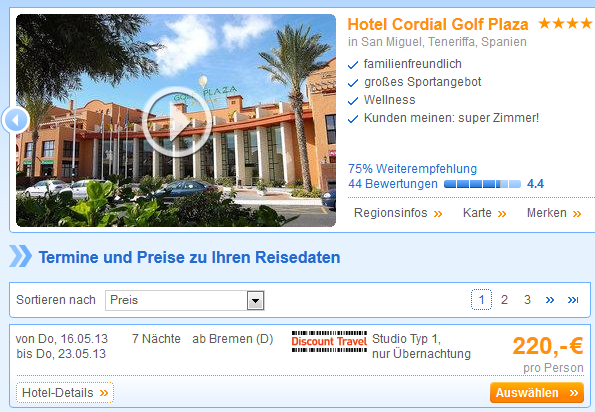Go to results page 2
This screenshot has height=412, width=595.
tap(504, 300)
